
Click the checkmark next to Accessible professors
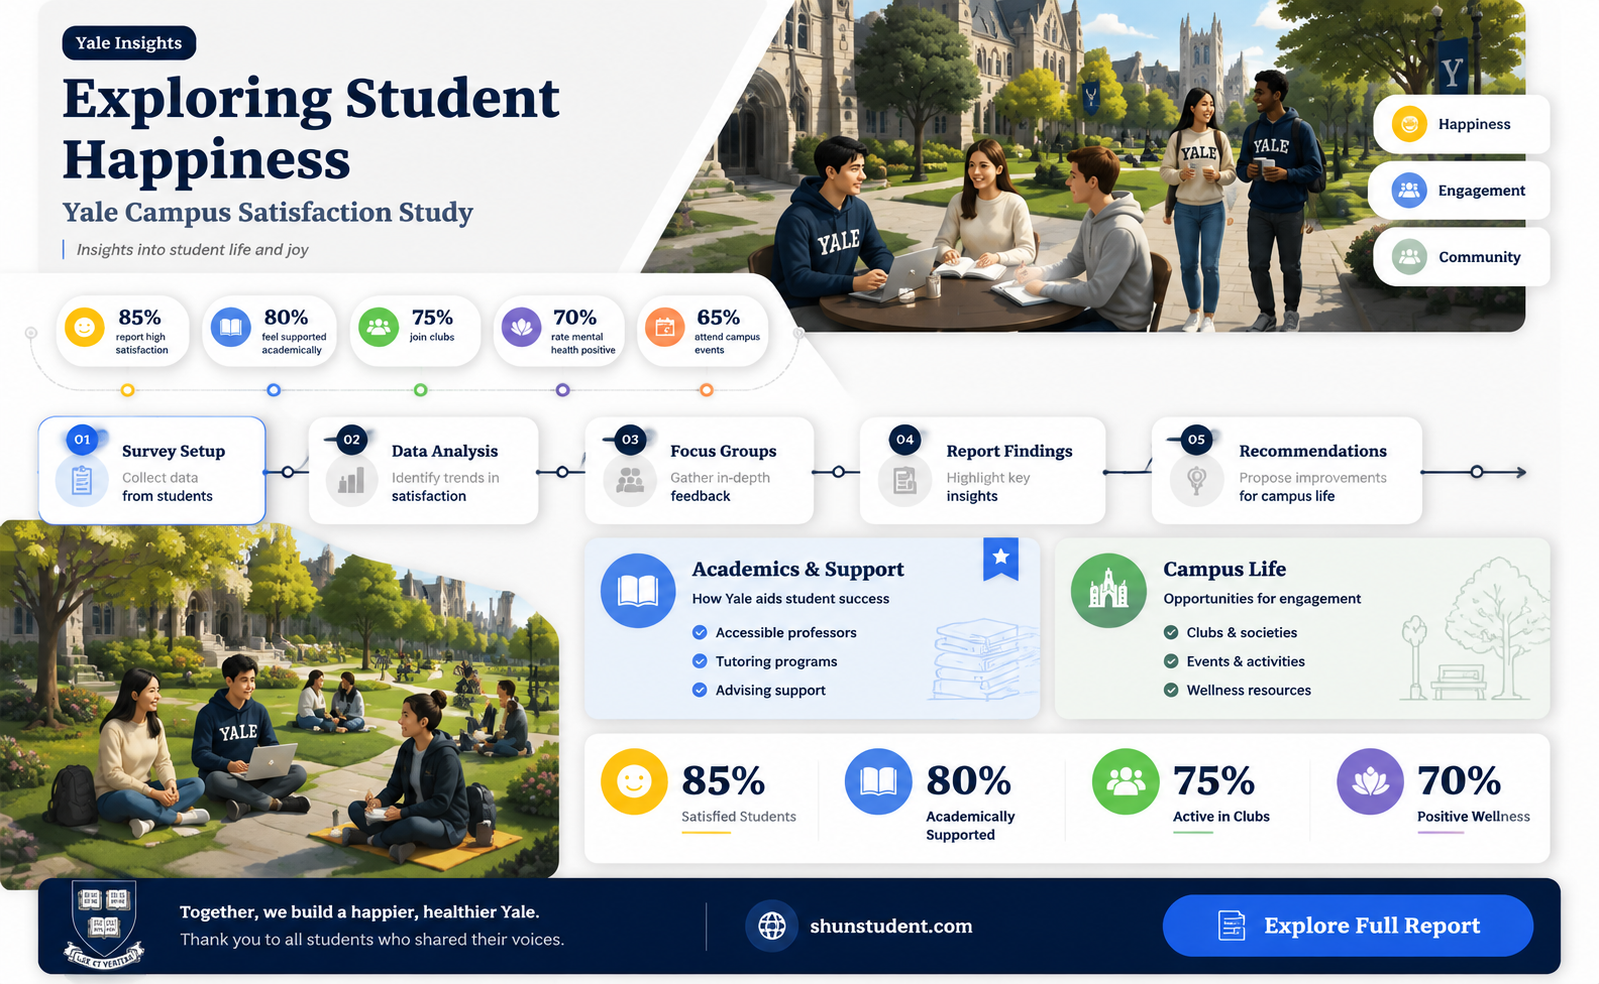click(700, 633)
